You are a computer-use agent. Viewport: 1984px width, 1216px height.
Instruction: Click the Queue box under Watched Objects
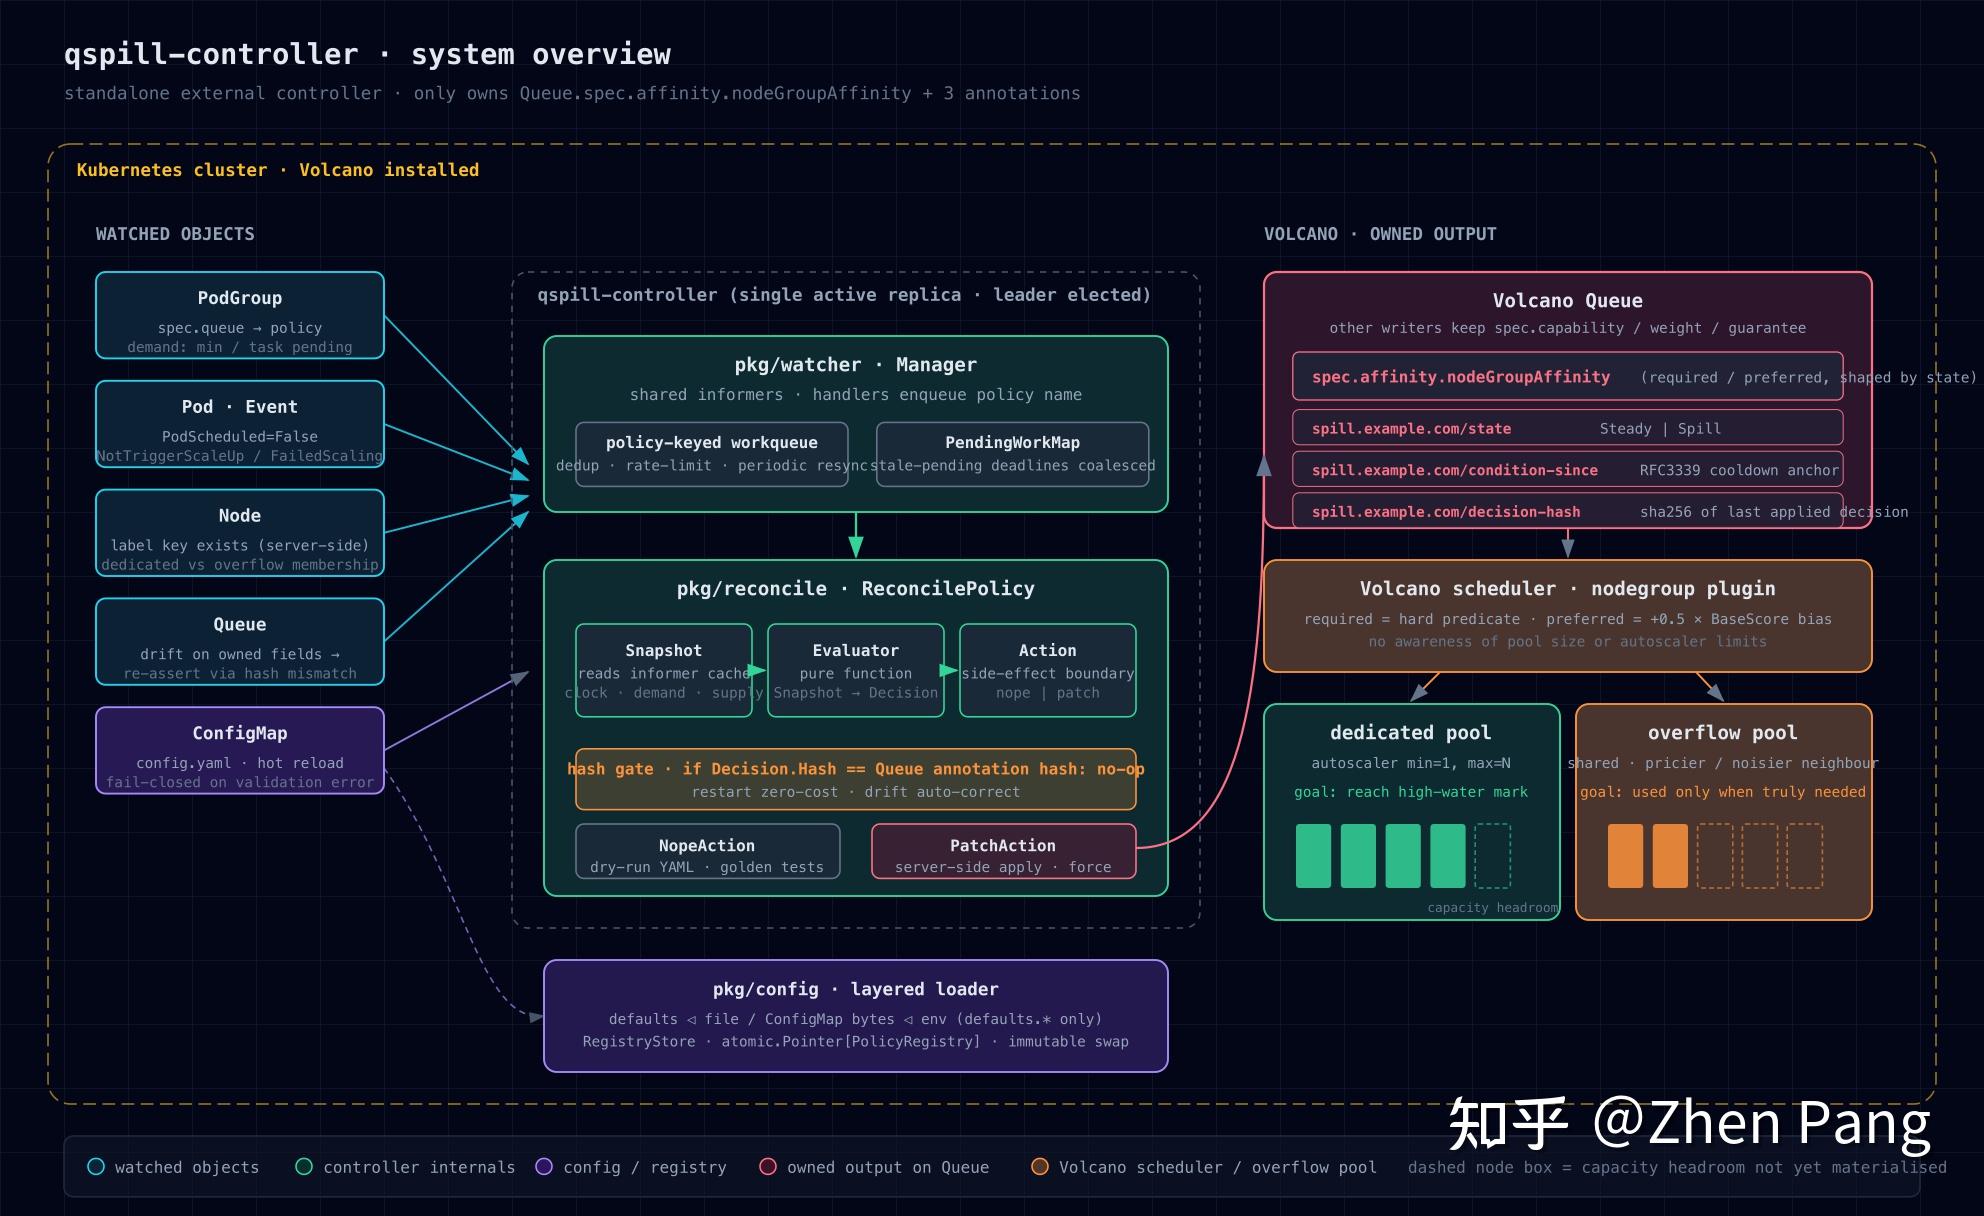point(240,642)
